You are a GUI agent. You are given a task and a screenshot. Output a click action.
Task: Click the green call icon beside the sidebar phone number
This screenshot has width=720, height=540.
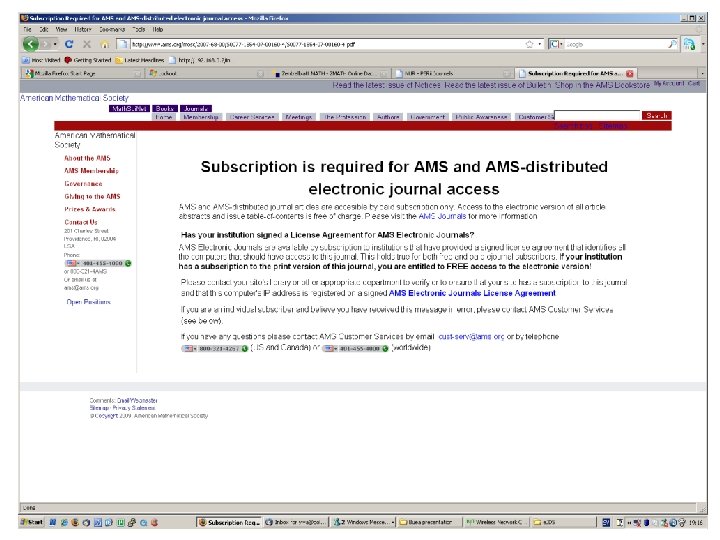128,263
